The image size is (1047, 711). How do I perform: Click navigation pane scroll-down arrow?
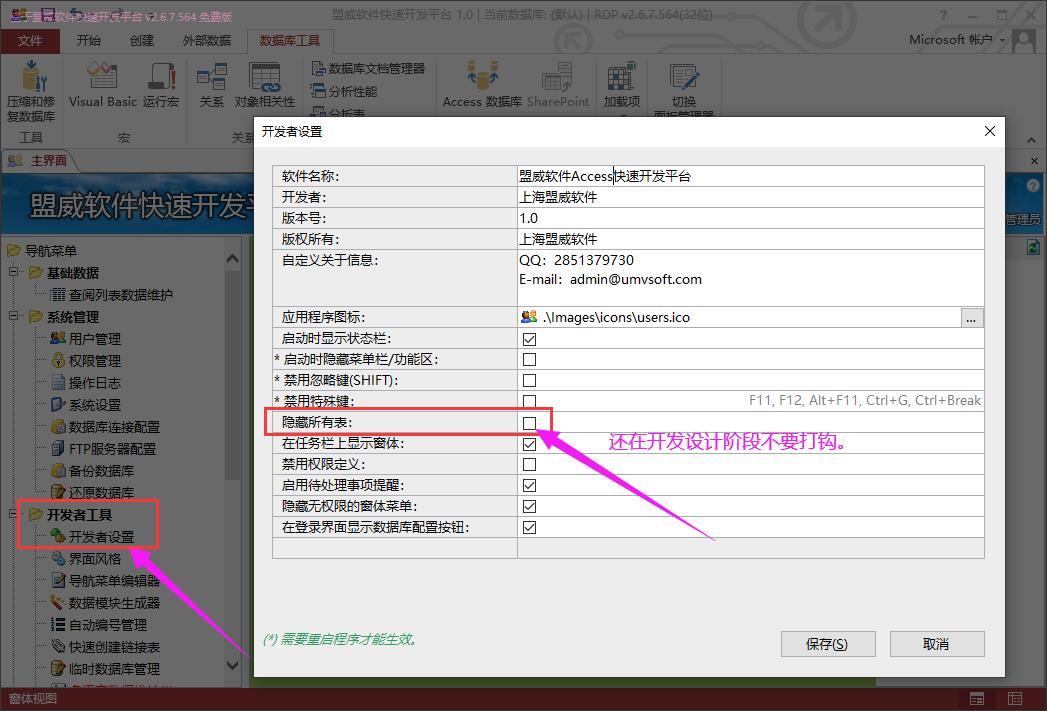(x=232, y=665)
